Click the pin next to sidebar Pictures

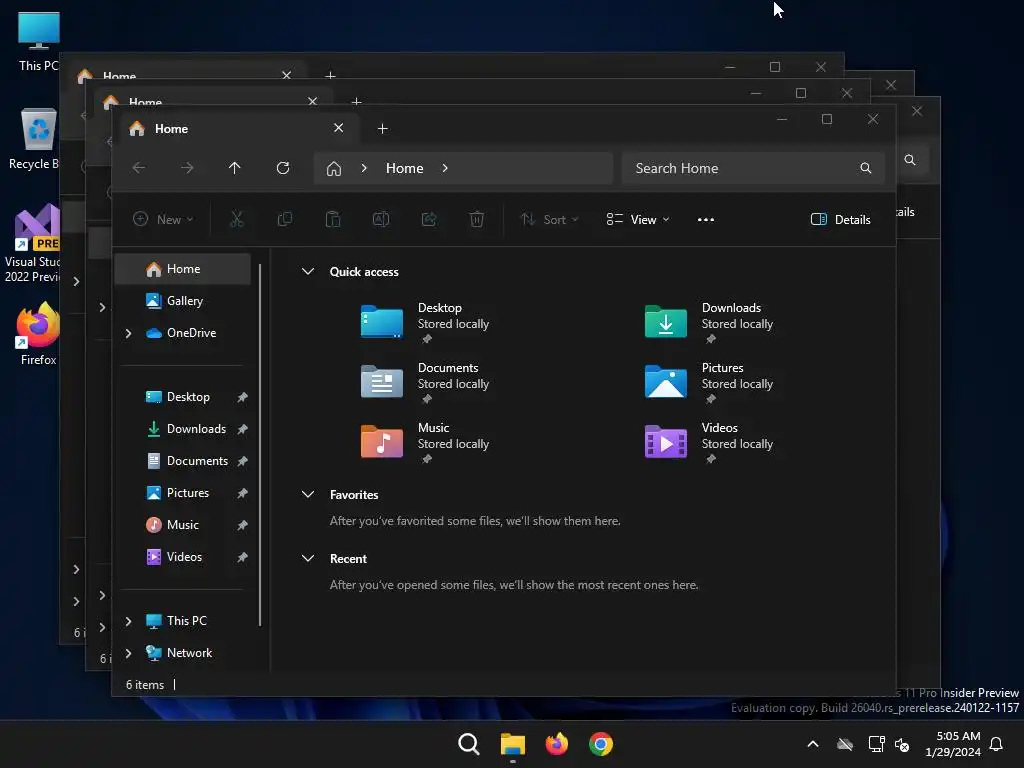point(242,493)
